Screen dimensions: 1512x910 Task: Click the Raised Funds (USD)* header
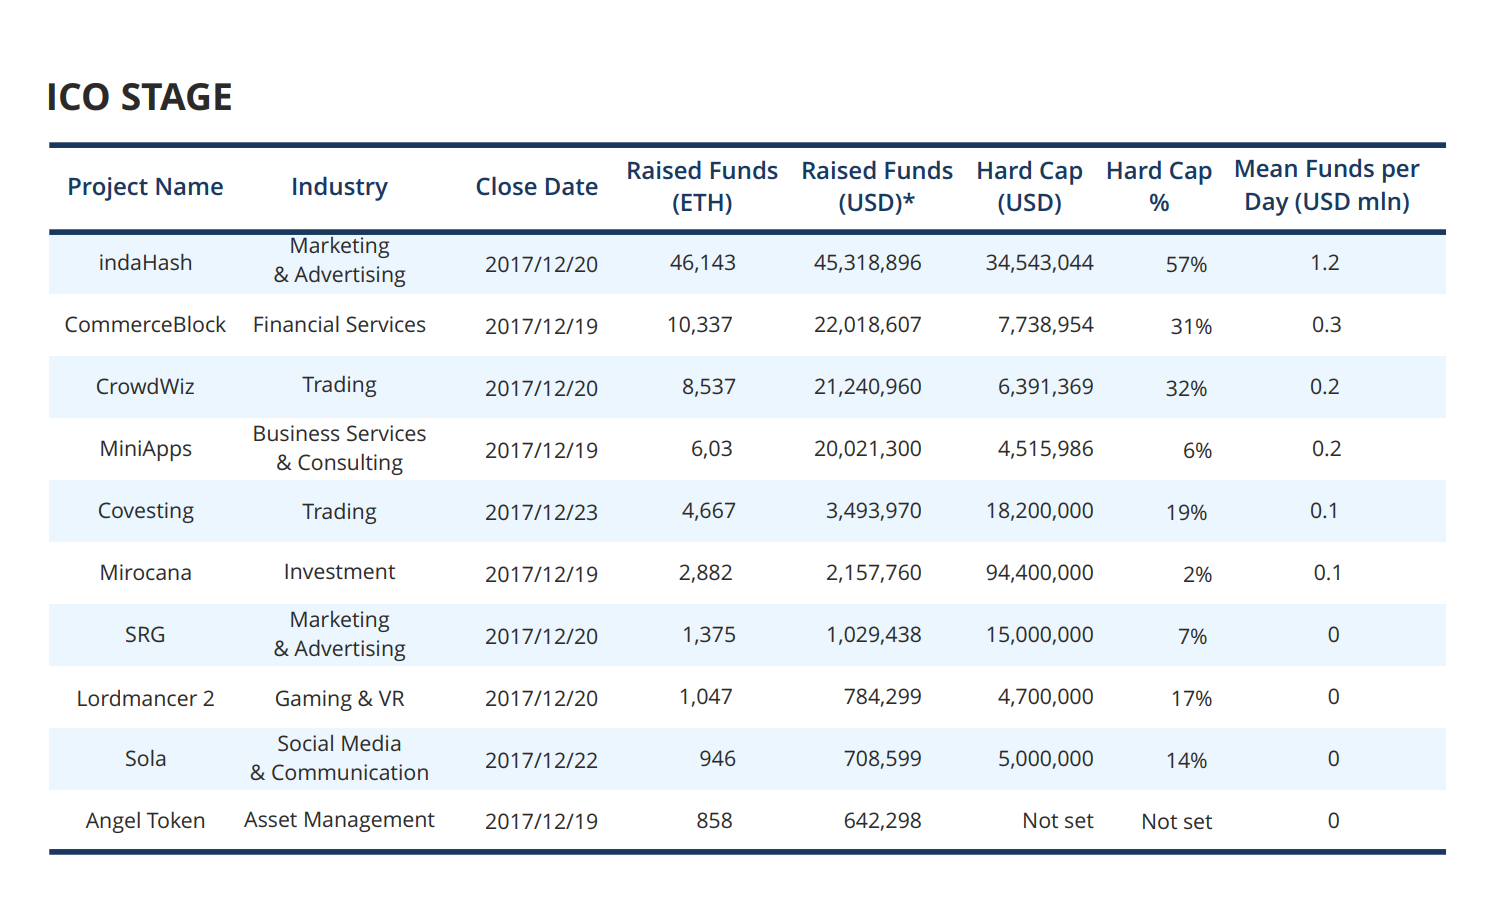tap(877, 187)
